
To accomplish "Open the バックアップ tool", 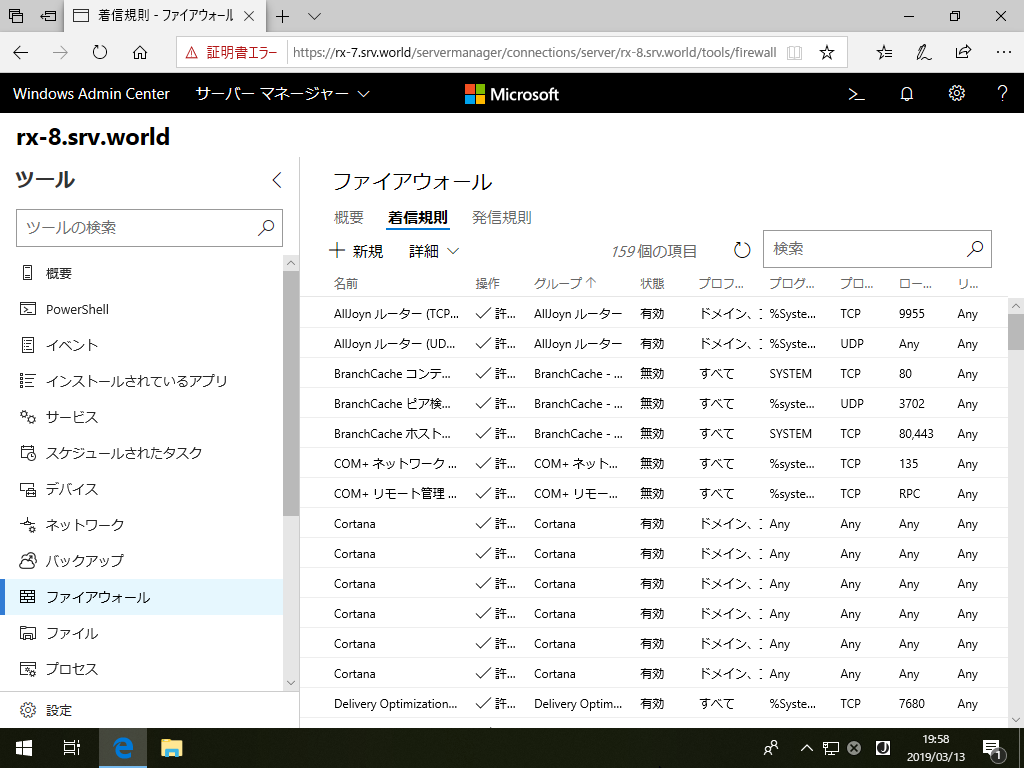I will point(142,560).
